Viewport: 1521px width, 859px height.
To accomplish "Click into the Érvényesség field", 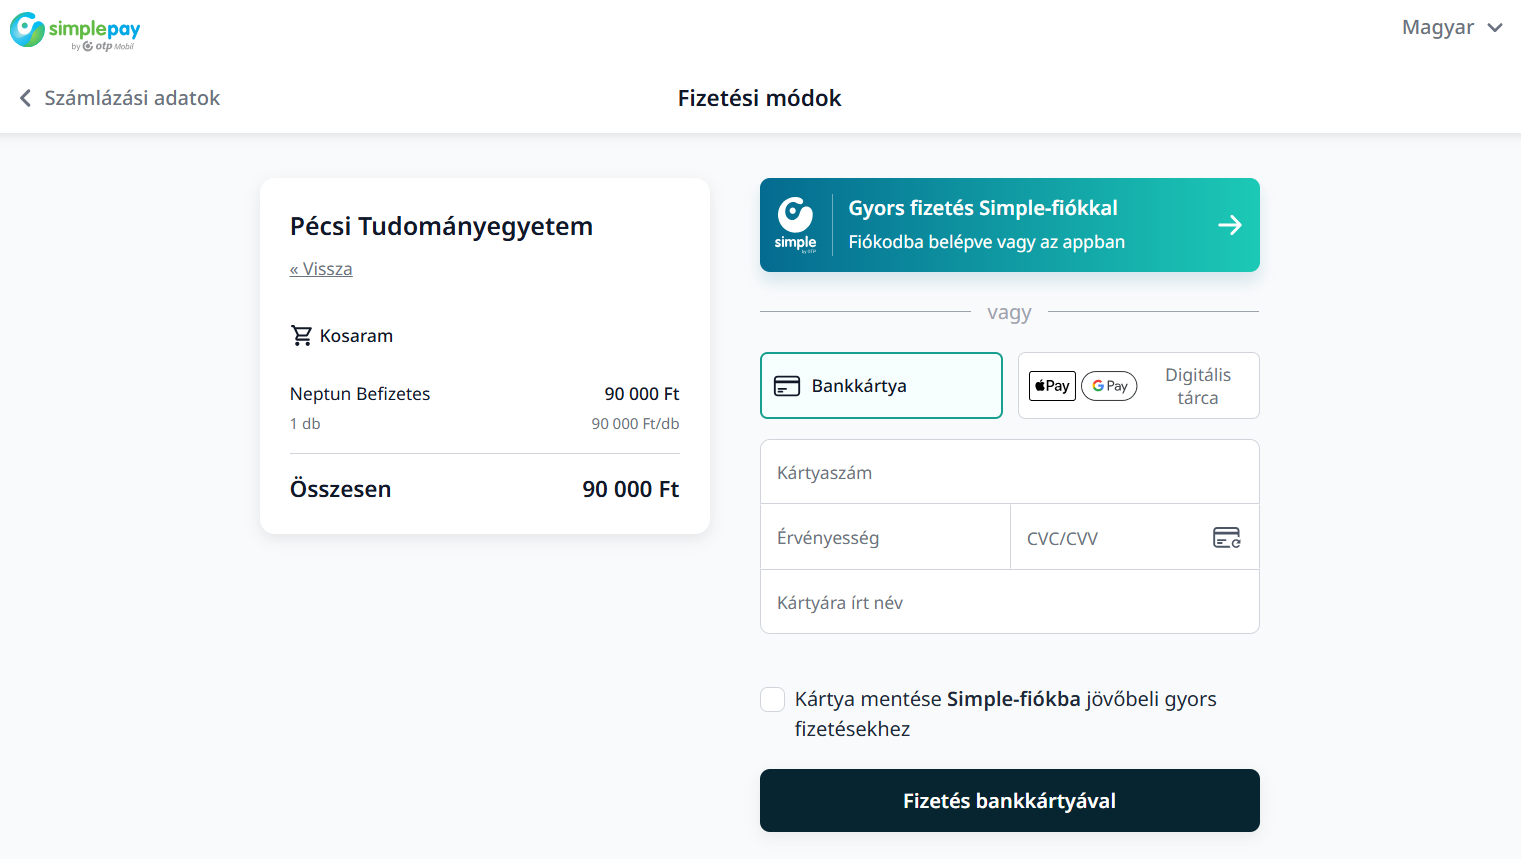I will tap(885, 538).
